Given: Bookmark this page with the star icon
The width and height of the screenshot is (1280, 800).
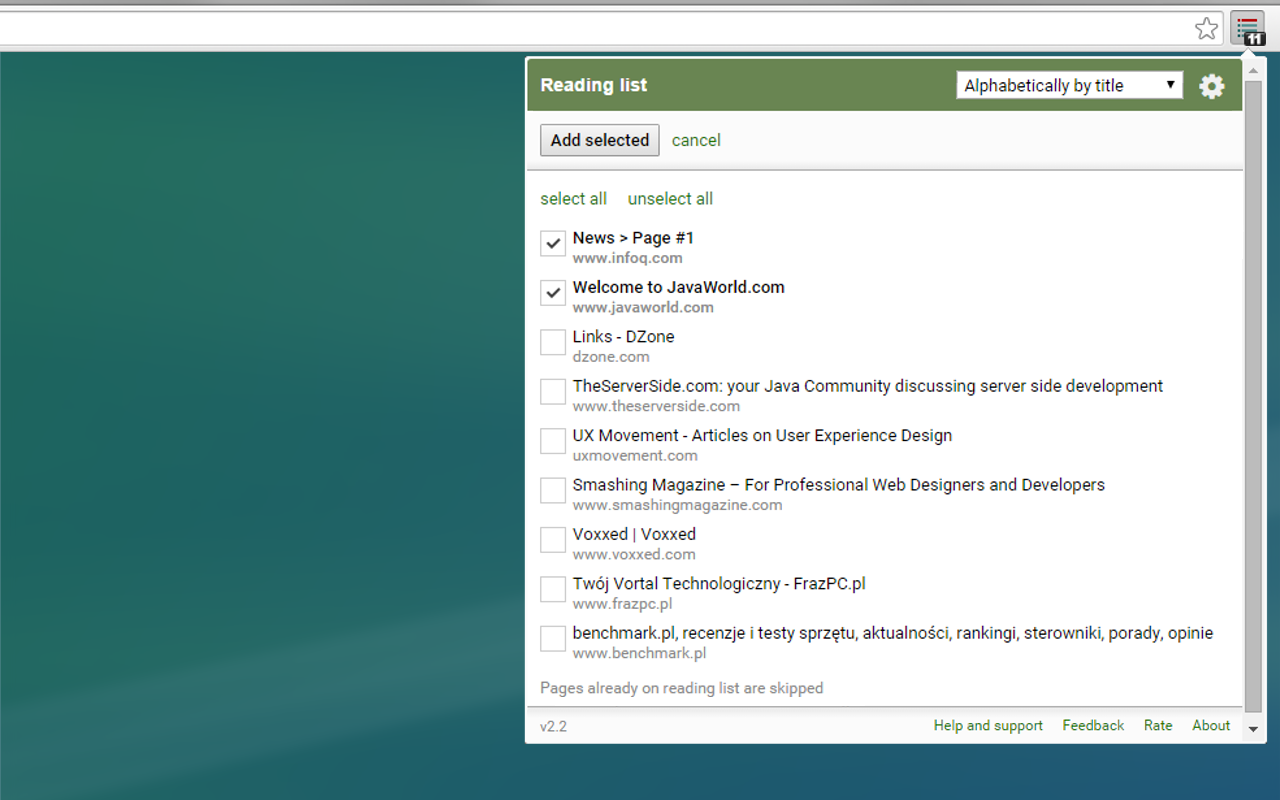Looking at the screenshot, I should [x=1207, y=28].
